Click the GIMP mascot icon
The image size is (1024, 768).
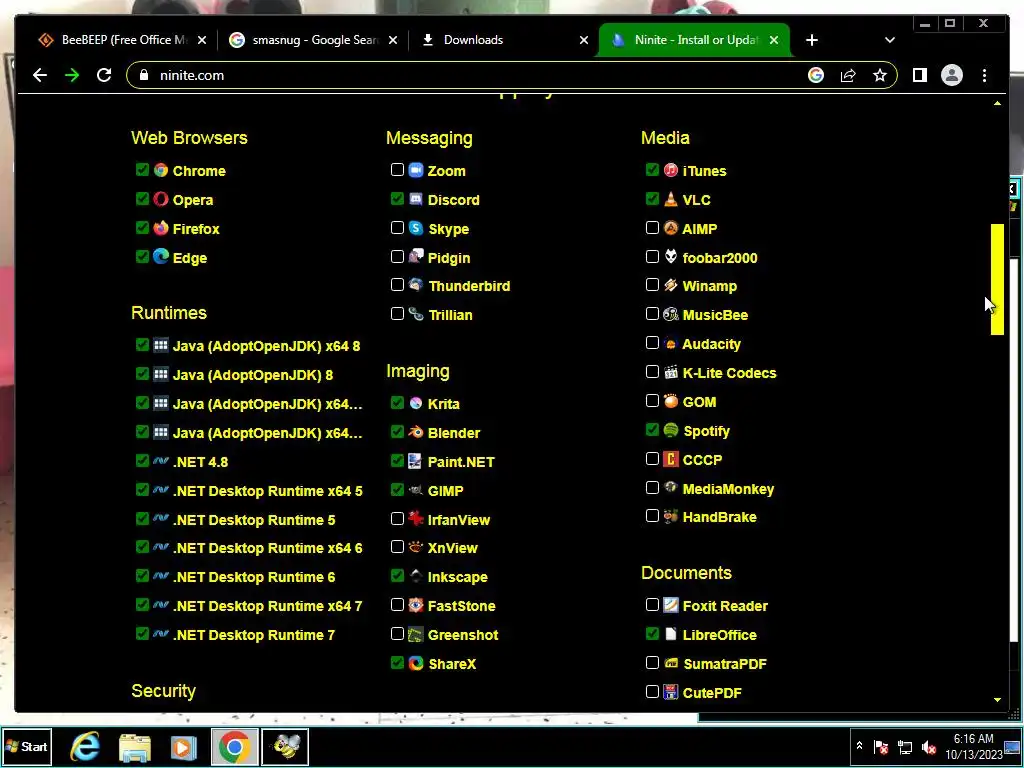(x=416, y=490)
